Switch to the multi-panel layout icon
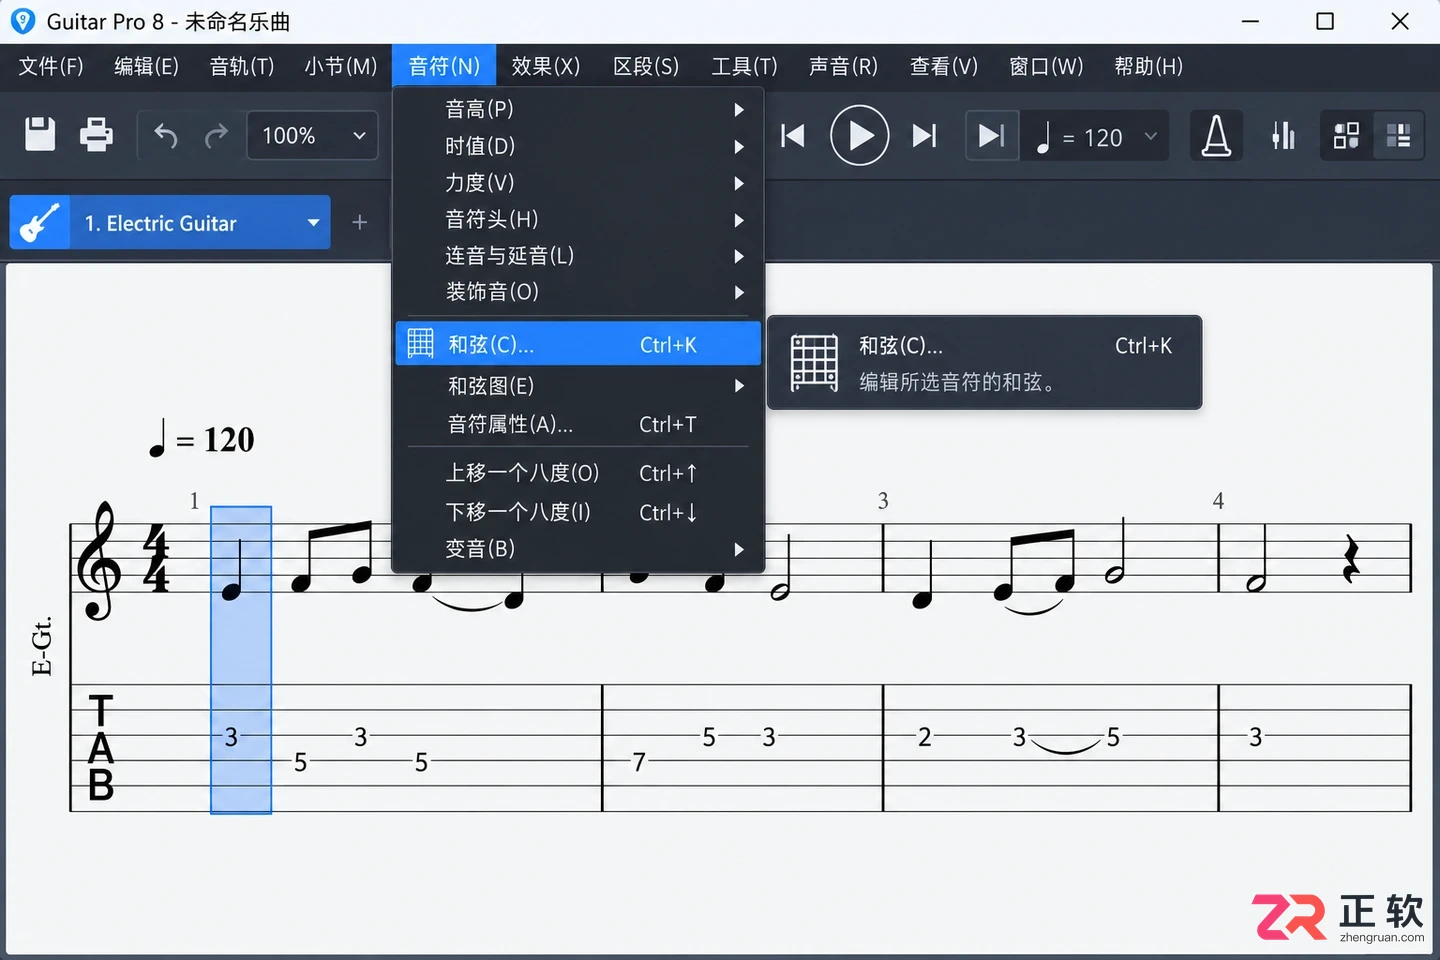This screenshot has height=960, width=1440. (x=1346, y=136)
